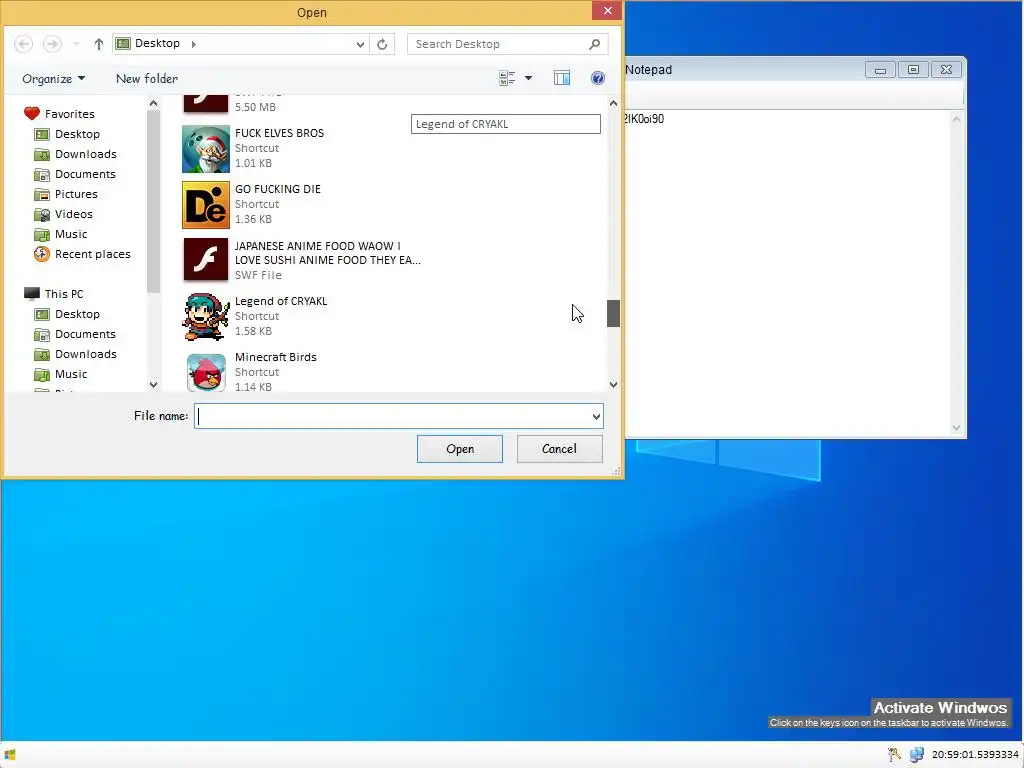
Task: Select the ELVES BROS Santa elf shortcut icon
Action: pyautogui.click(x=206, y=149)
